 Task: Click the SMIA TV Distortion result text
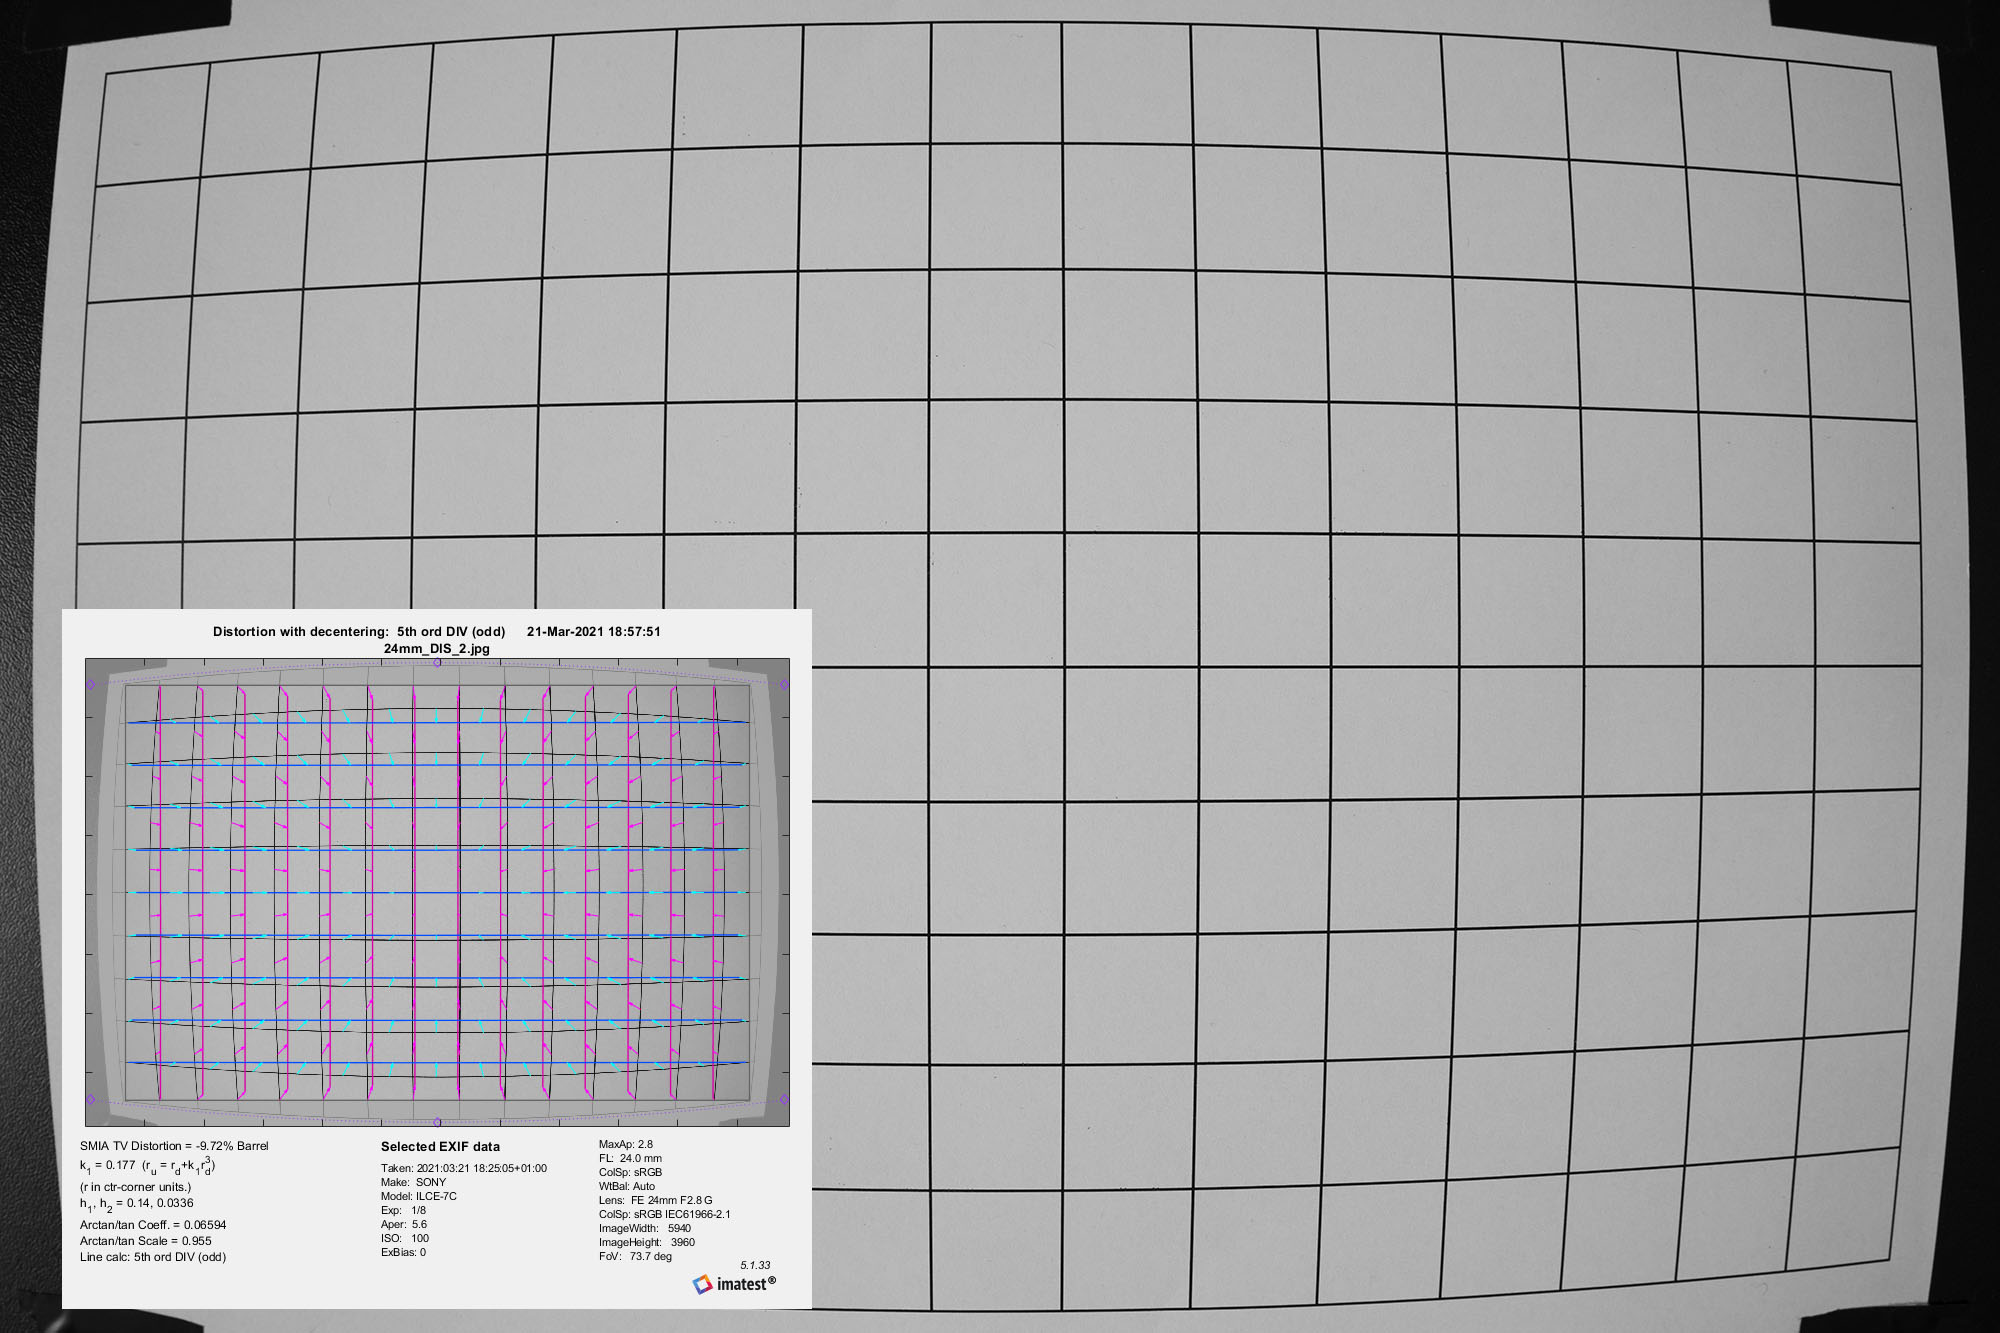(x=174, y=1146)
